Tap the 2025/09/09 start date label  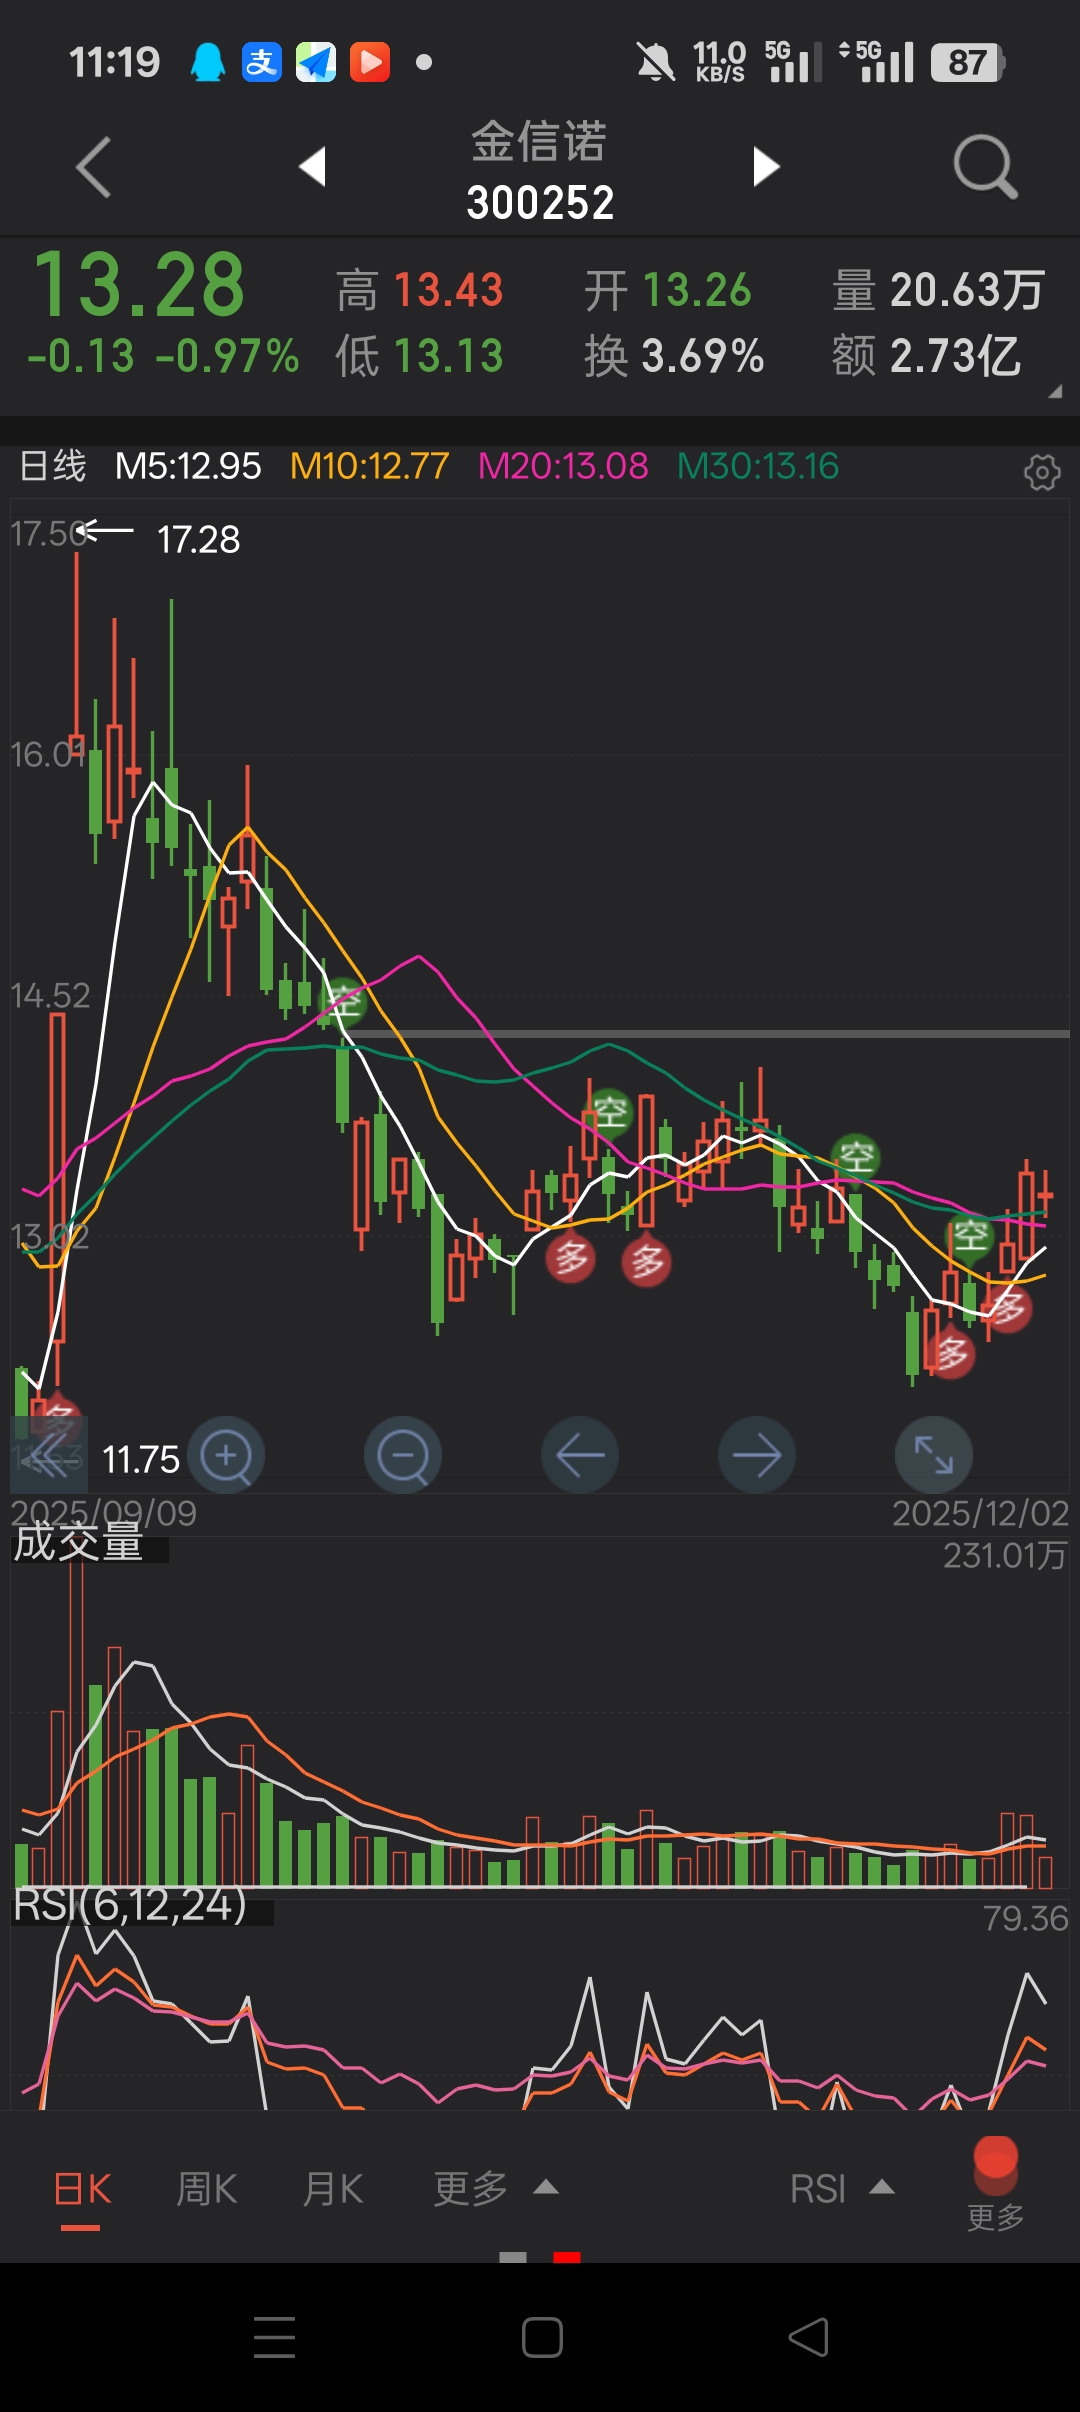(103, 1513)
